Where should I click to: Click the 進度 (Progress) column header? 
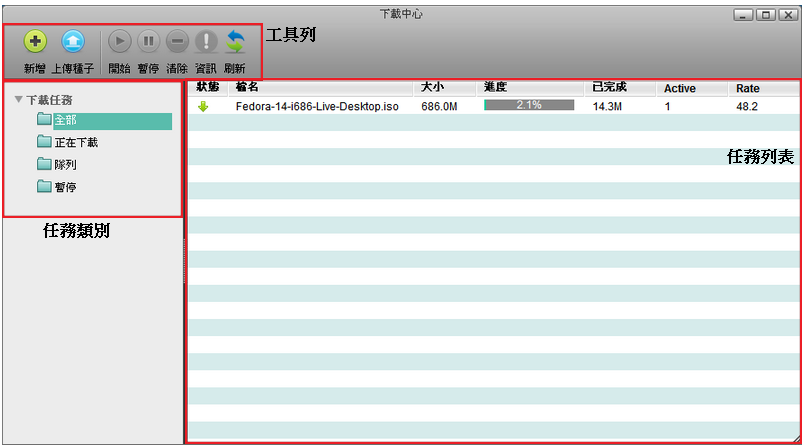point(496,88)
